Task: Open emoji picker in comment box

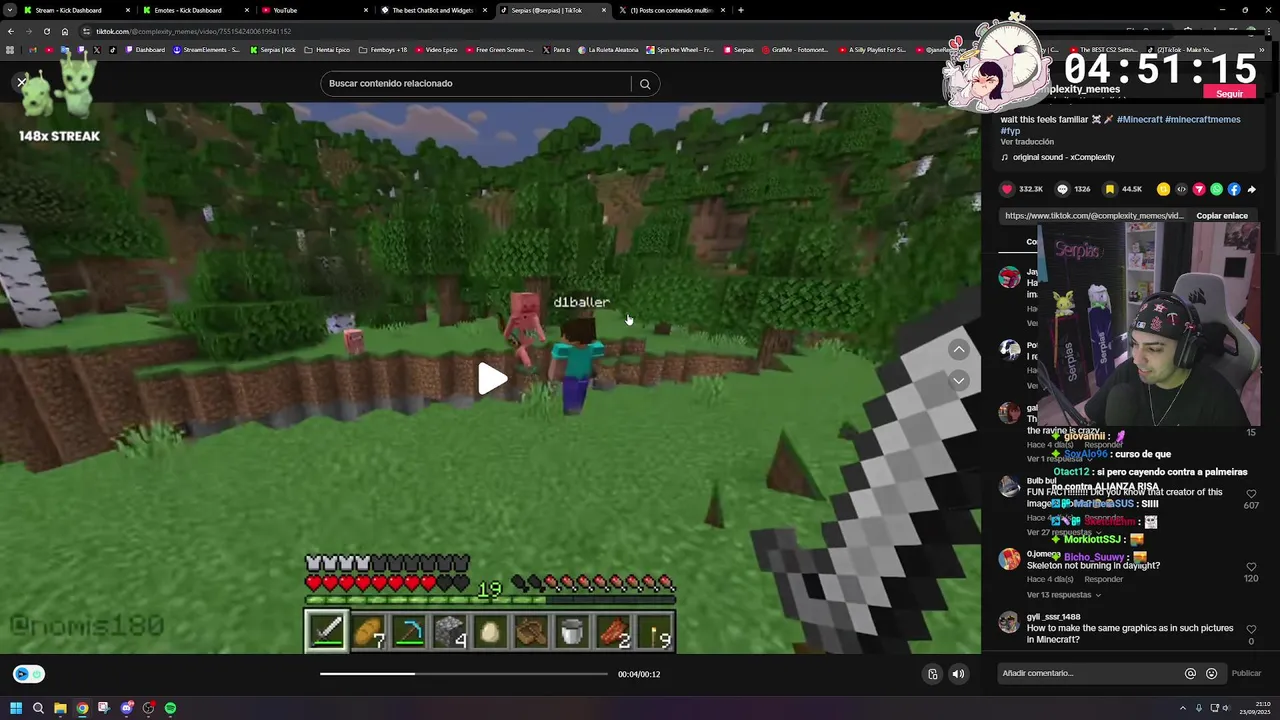Action: (x=1211, y=673)
